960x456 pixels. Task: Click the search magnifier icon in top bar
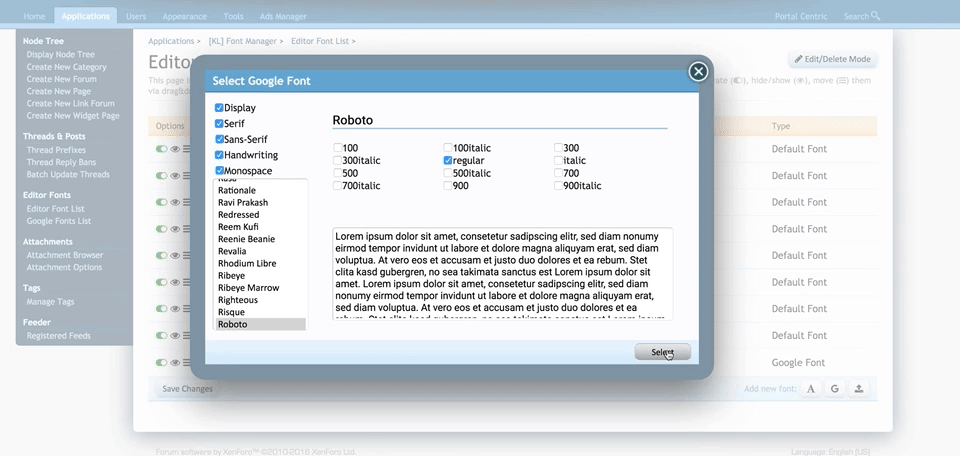coord(875,16)
